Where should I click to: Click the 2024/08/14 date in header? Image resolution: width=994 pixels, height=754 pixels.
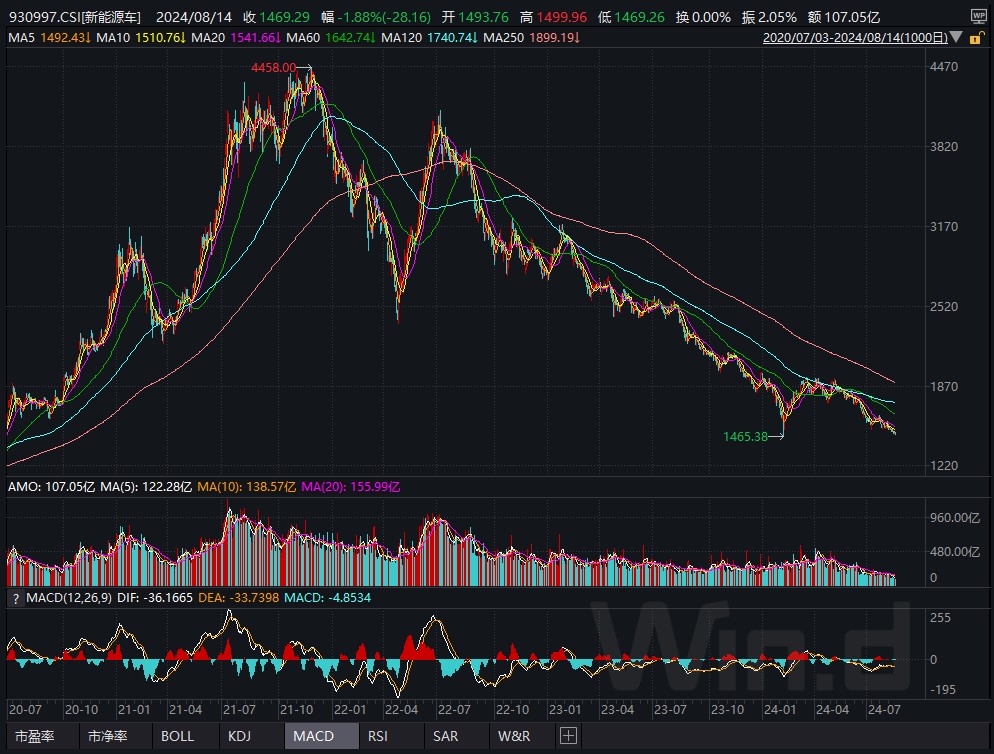194,17
